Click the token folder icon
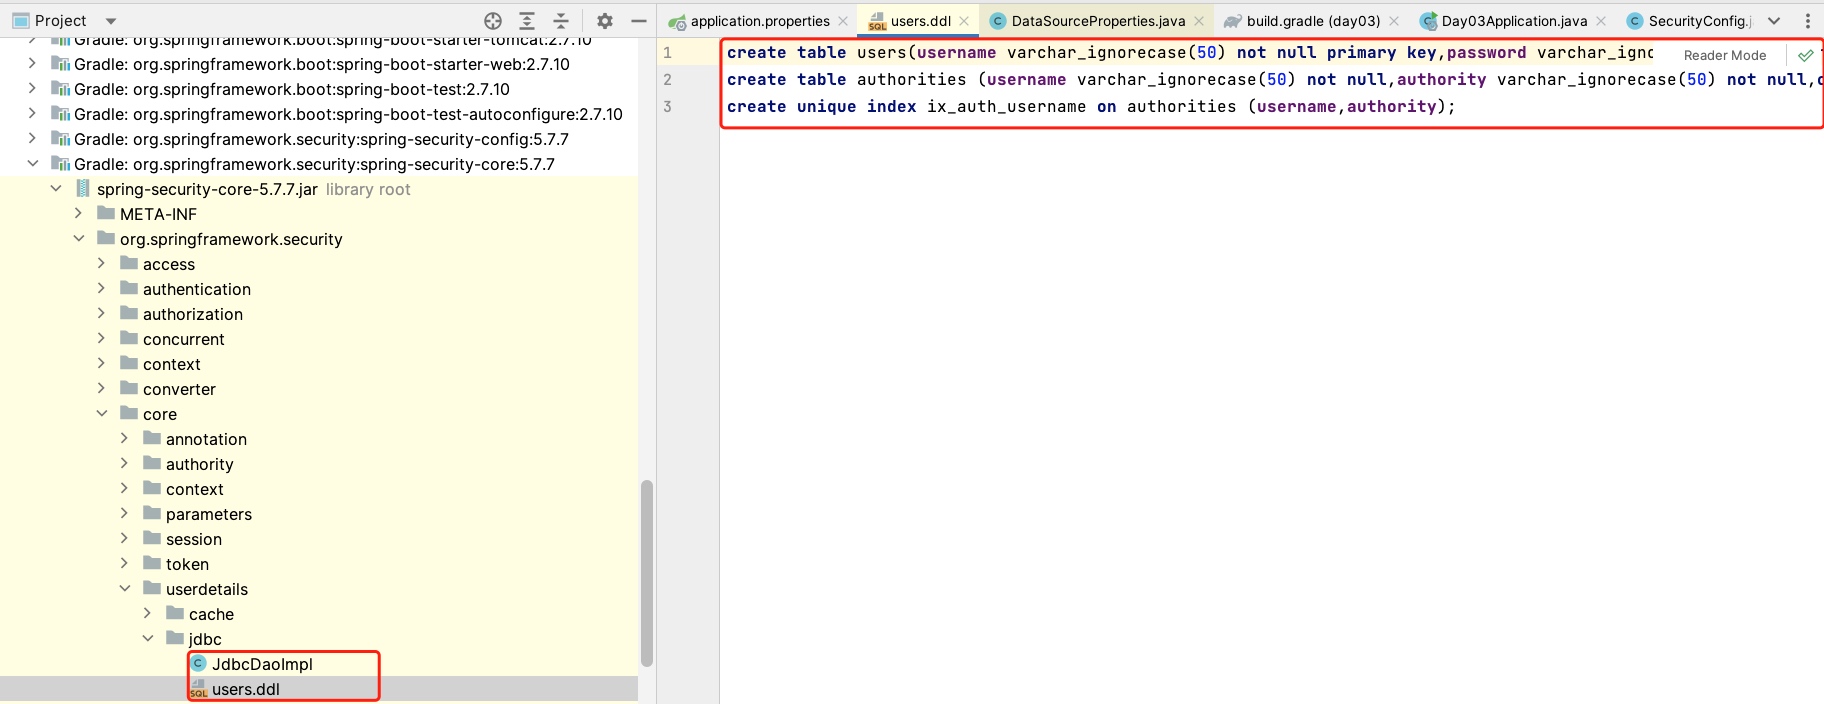Viewport: 1824px width, 704px height. pos(152,563)
